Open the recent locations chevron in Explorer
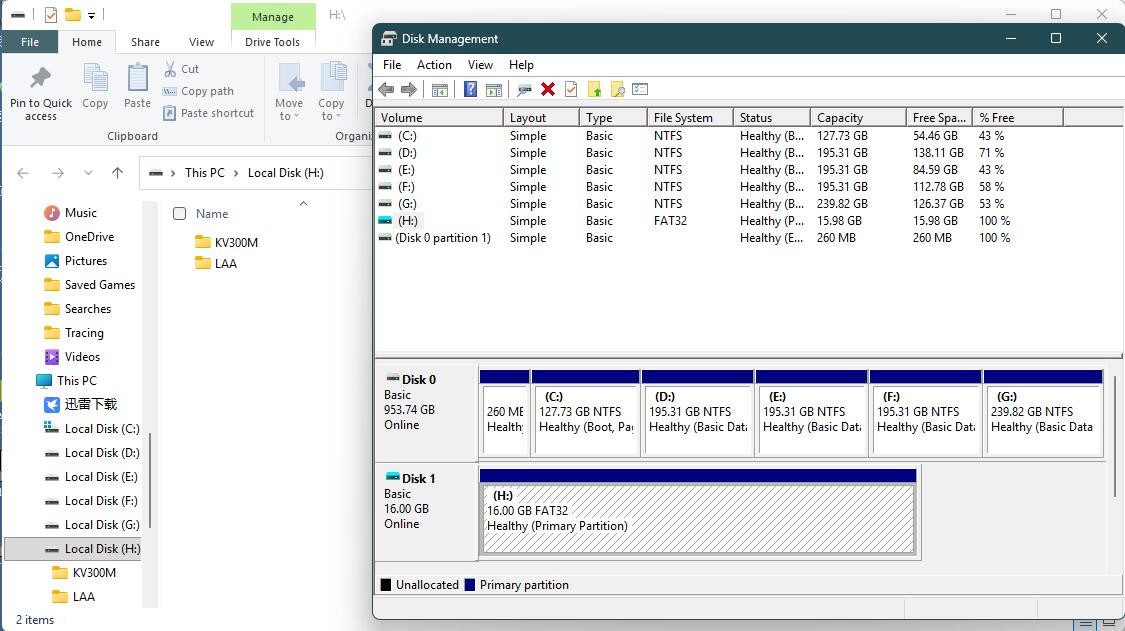The image size is (1125, 631). pyautogui.click(x=88, y=173)
